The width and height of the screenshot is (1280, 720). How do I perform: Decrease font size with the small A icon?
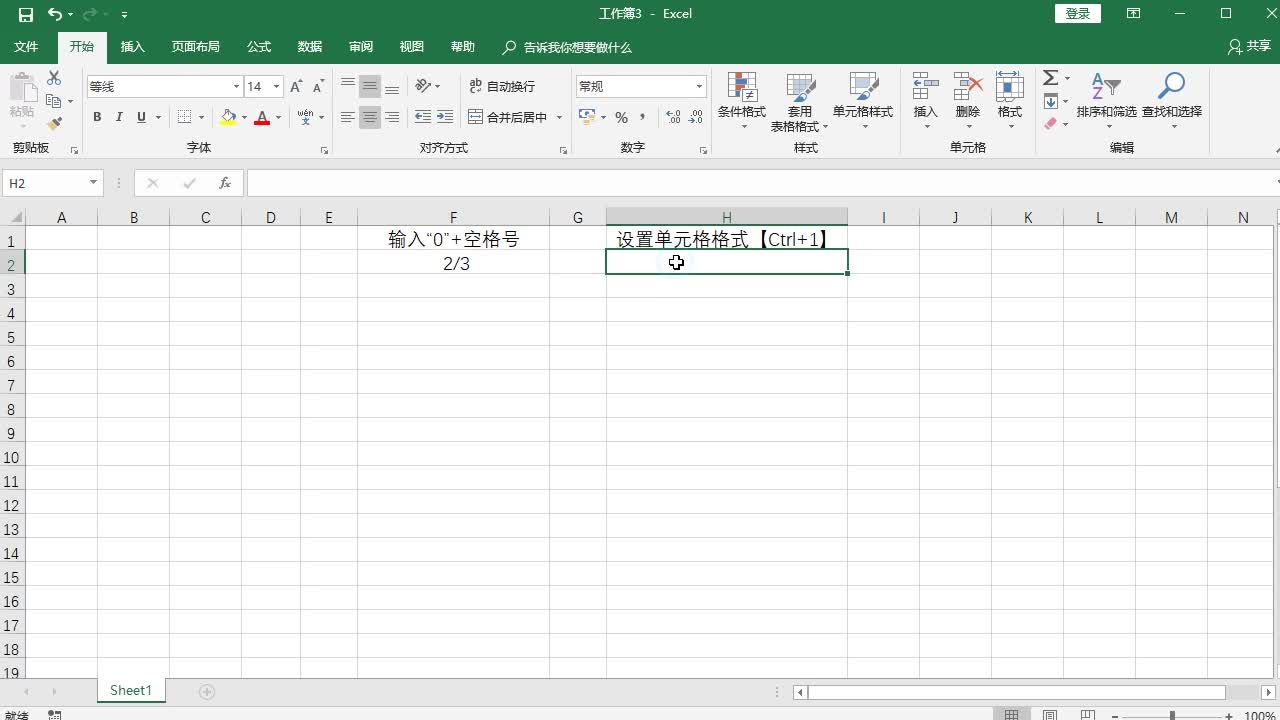(318, 87)
